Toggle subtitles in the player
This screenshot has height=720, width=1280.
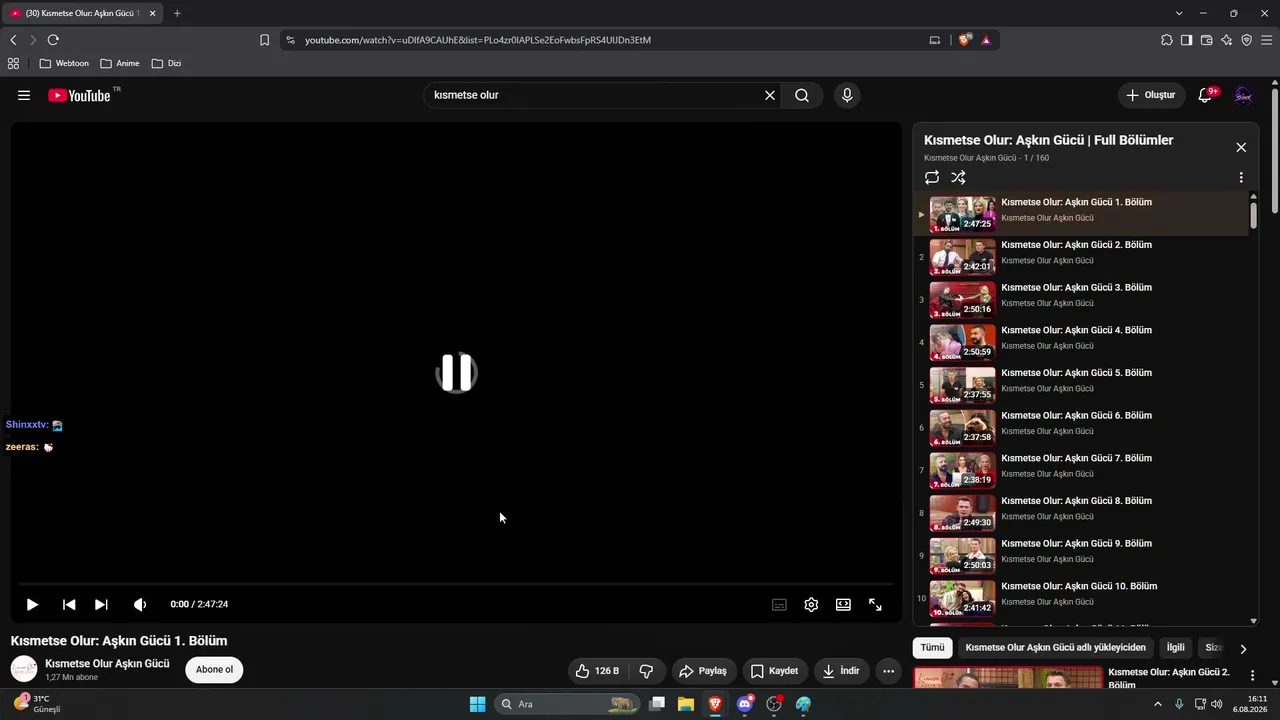pos(779,604)
